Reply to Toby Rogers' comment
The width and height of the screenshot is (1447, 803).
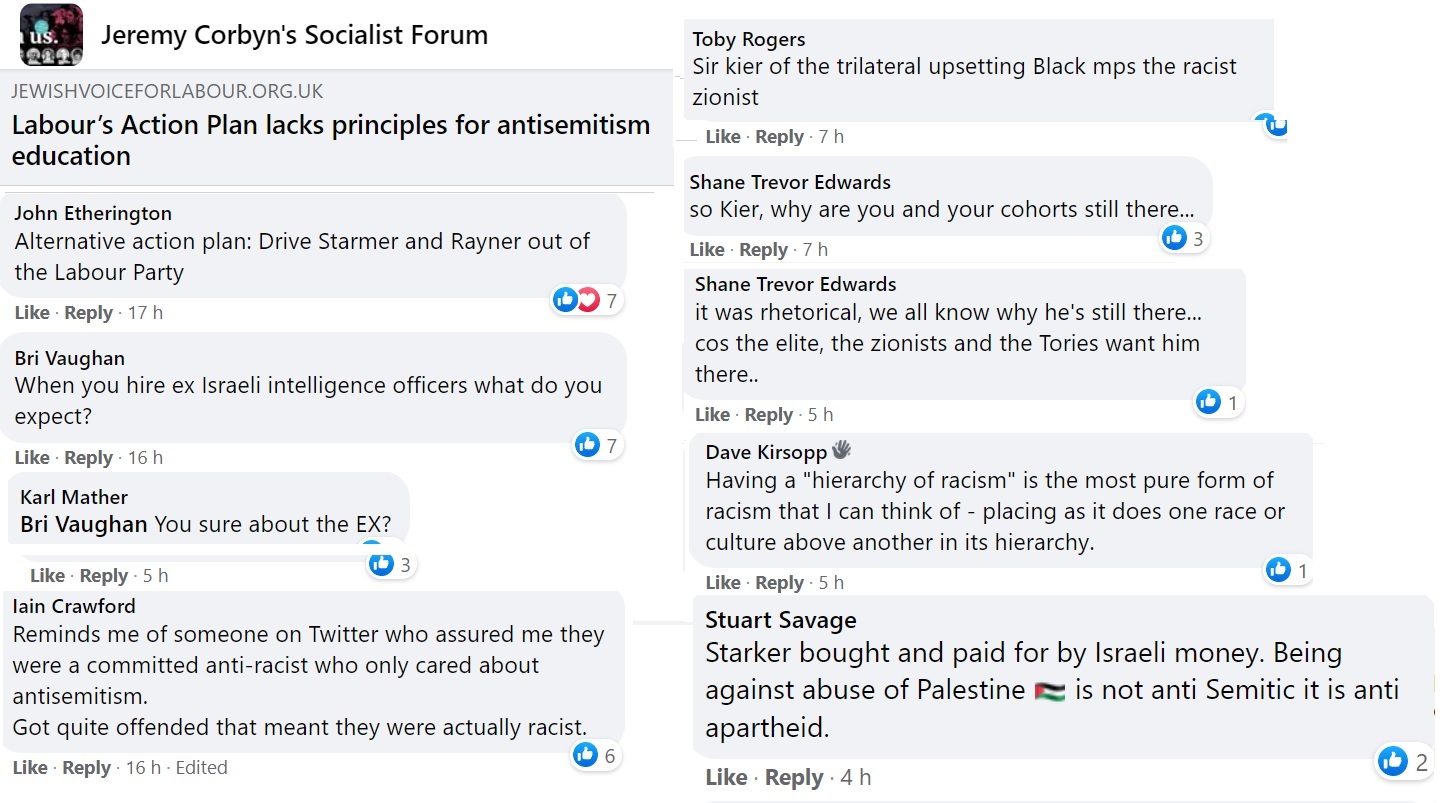(x=779, y=137)
